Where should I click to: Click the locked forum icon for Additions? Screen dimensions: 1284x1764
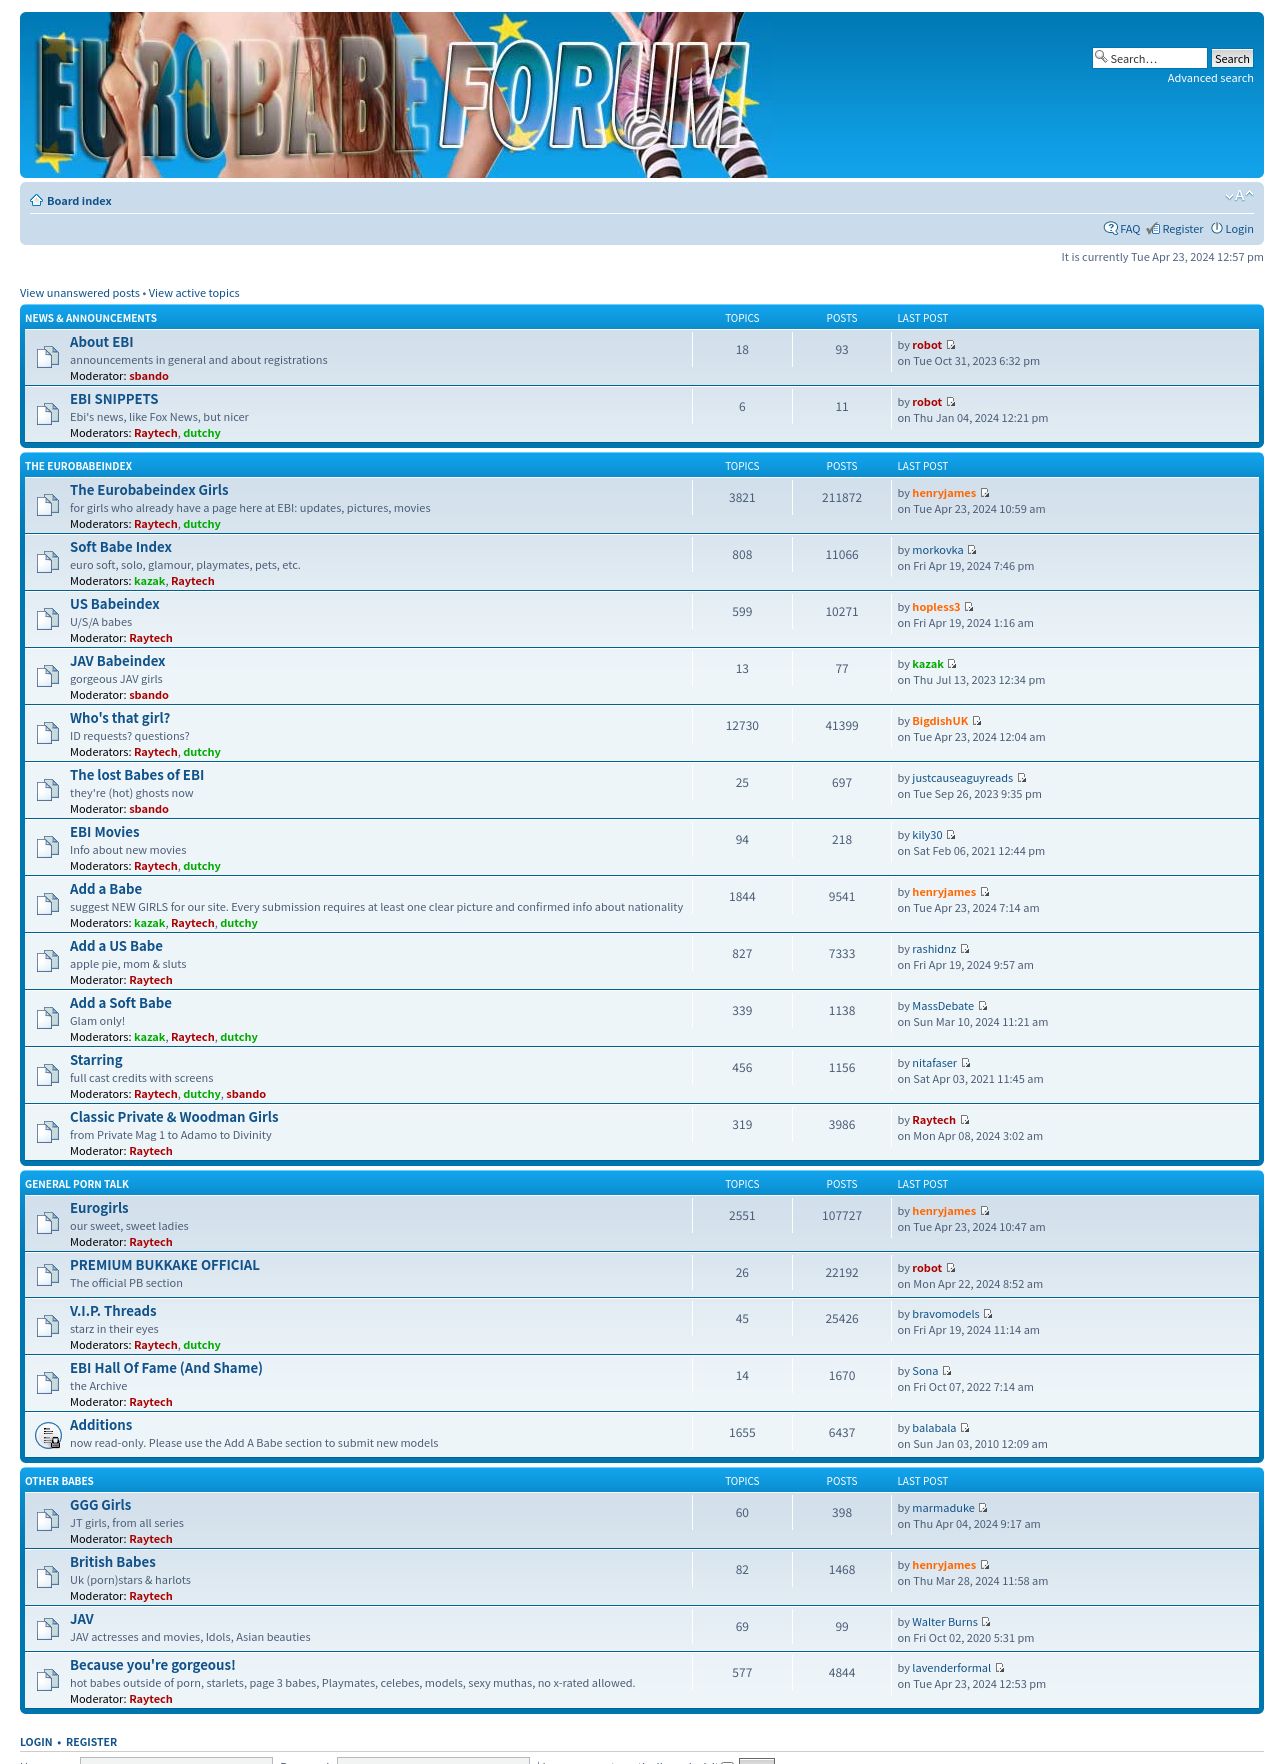48,1435
